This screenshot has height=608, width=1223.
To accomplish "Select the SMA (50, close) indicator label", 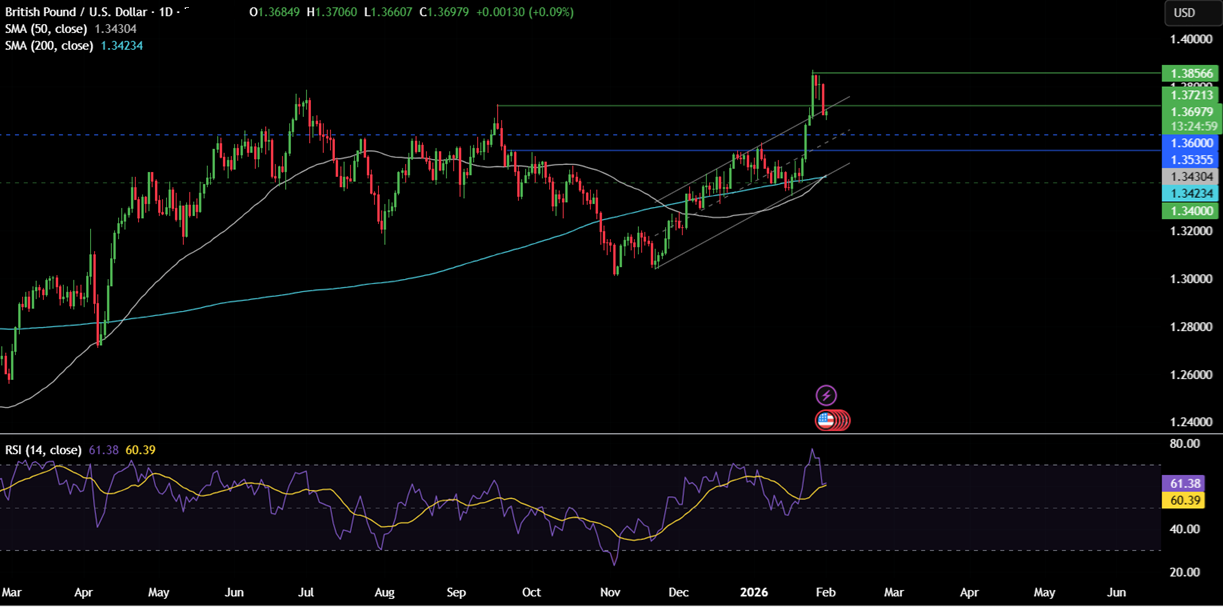I will click(47, 29).
